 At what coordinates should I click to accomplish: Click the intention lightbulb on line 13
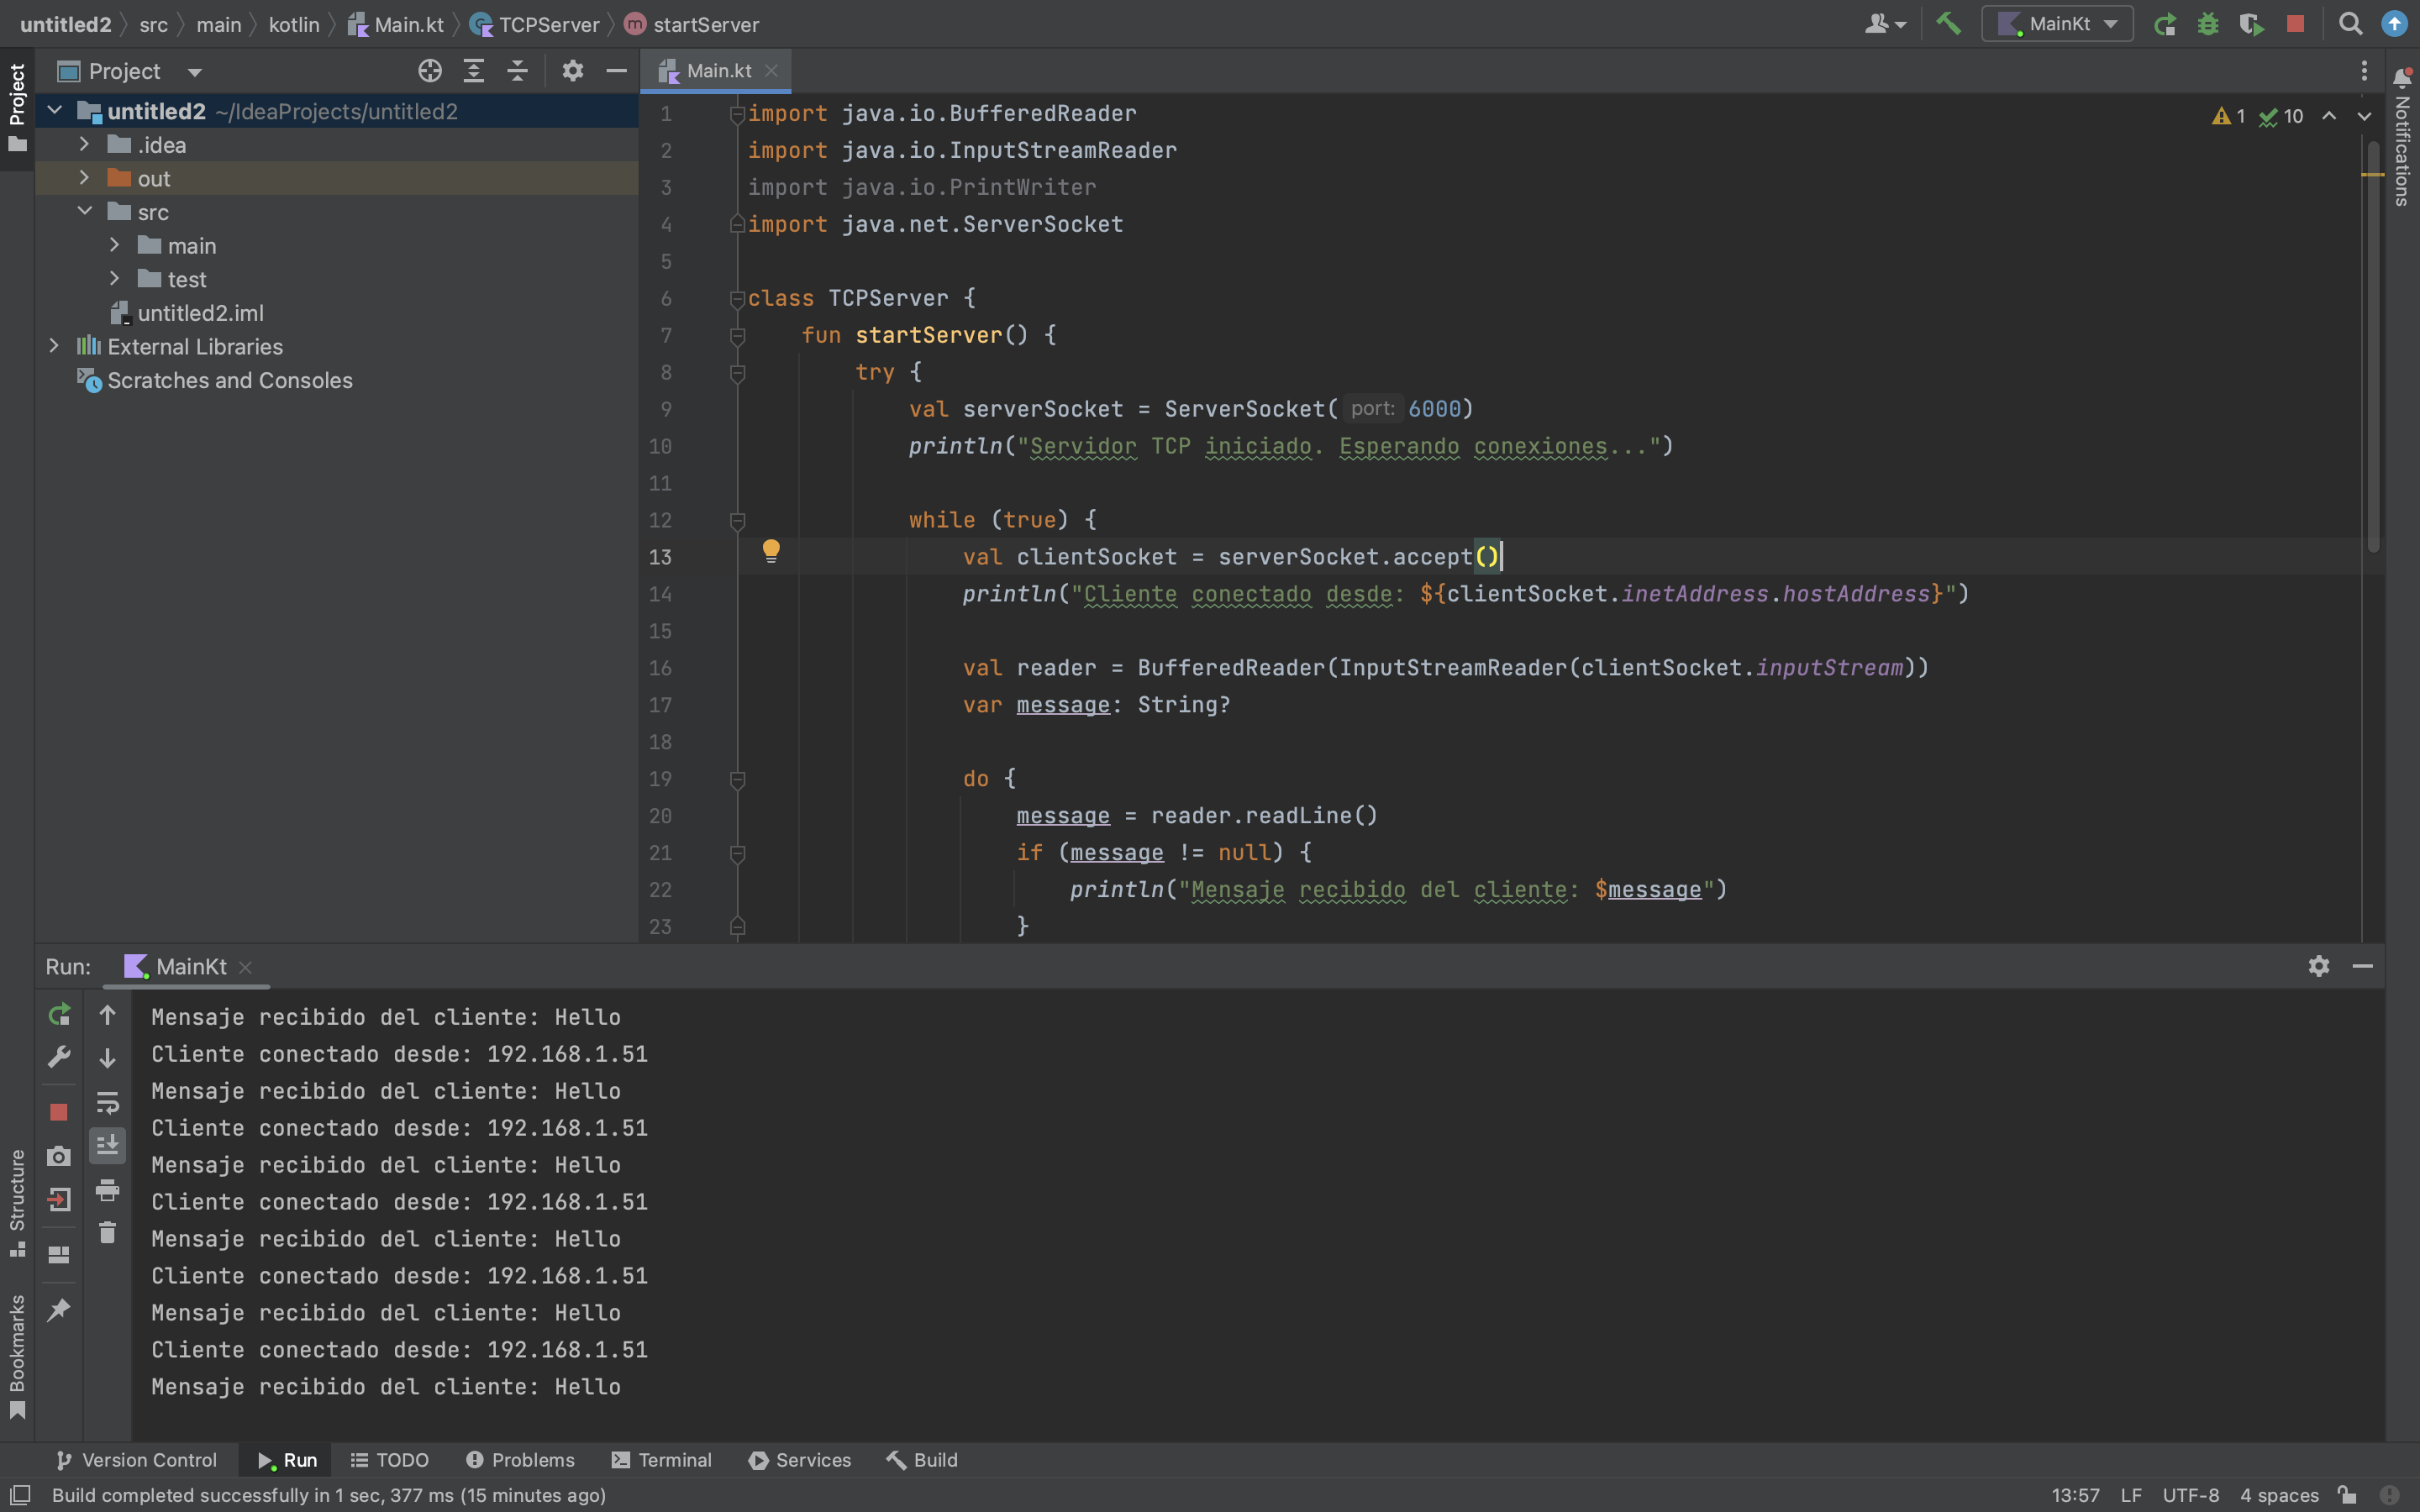click(x=771, y=550)
